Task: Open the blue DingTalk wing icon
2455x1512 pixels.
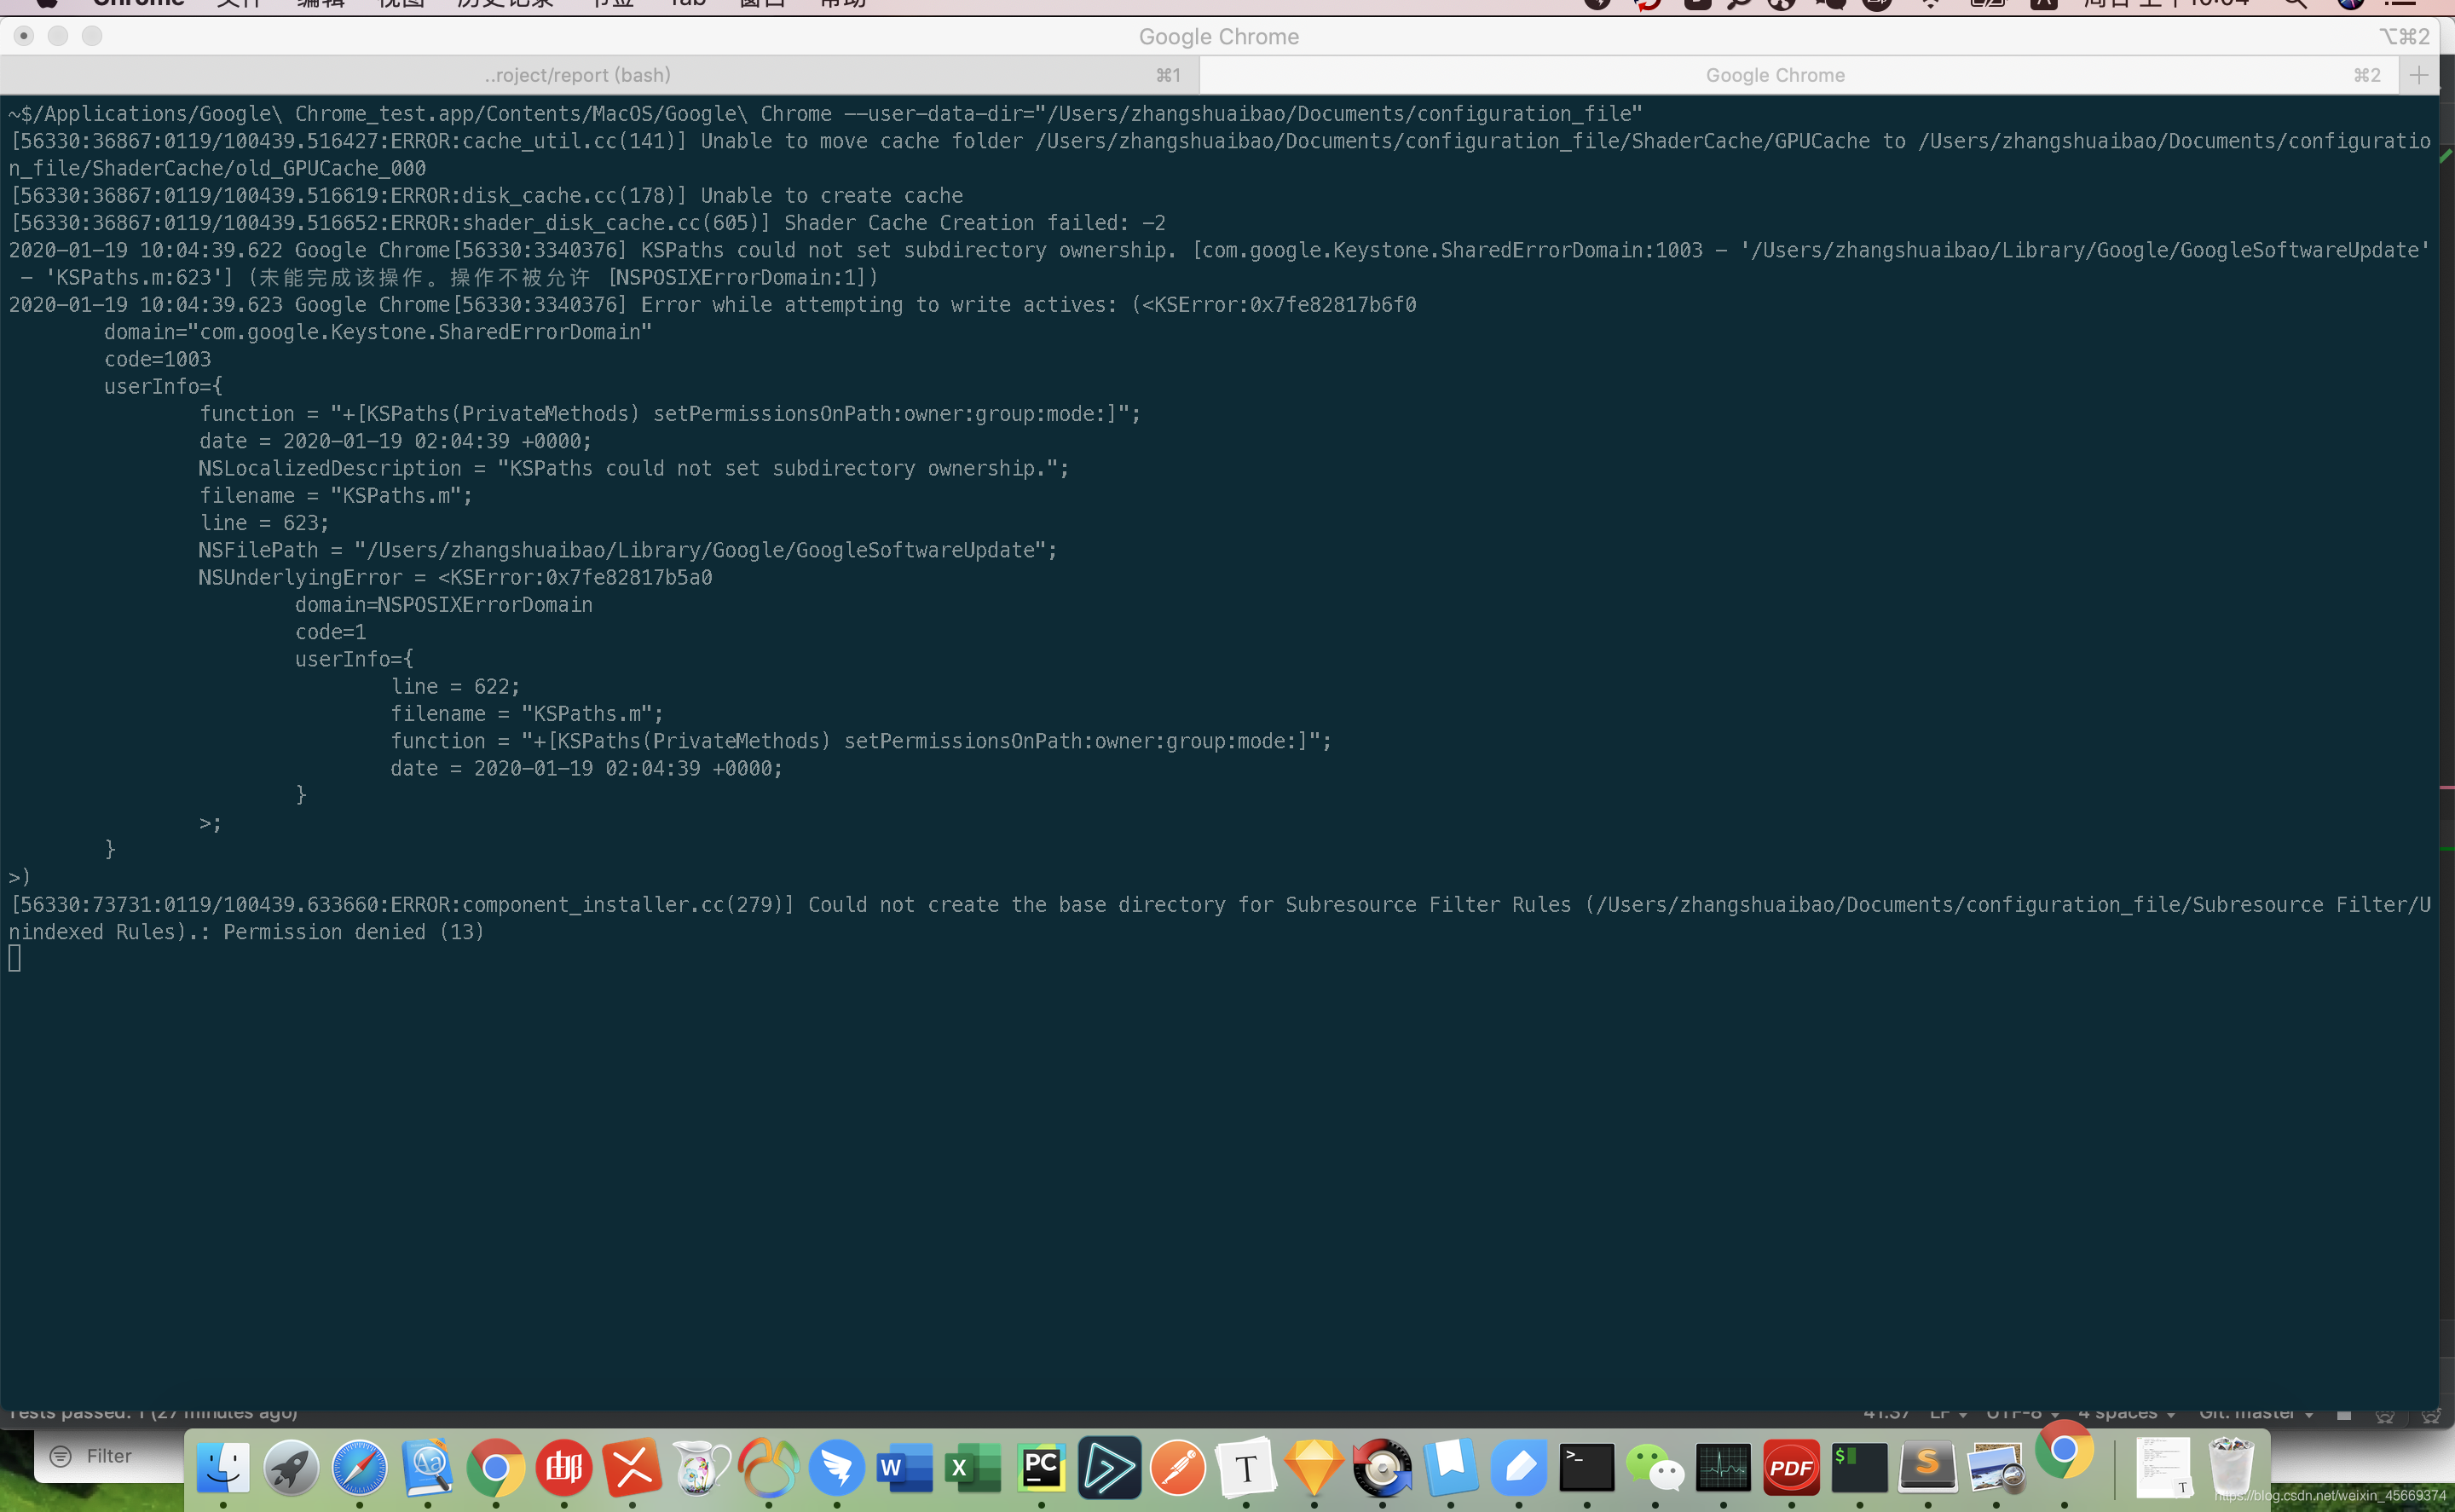Action: 837,1468
